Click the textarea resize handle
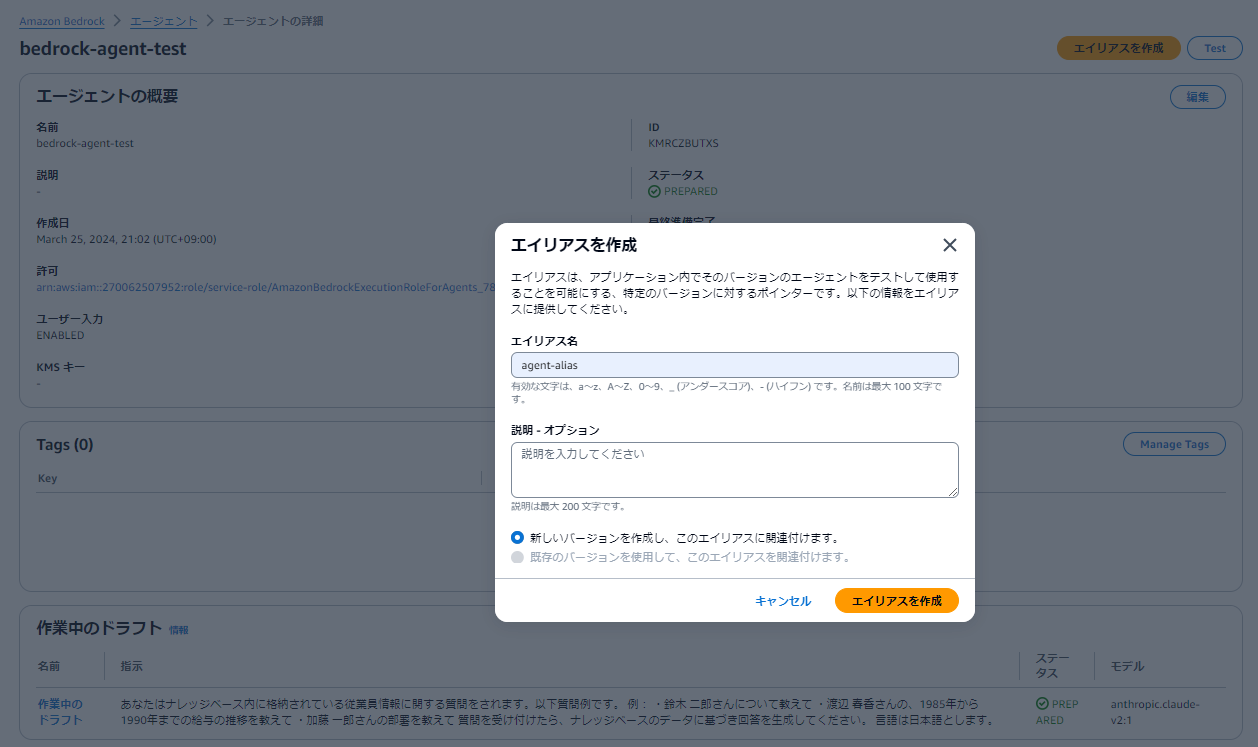The width and height of the screenshot is (1258, 747). pos(954,491)
